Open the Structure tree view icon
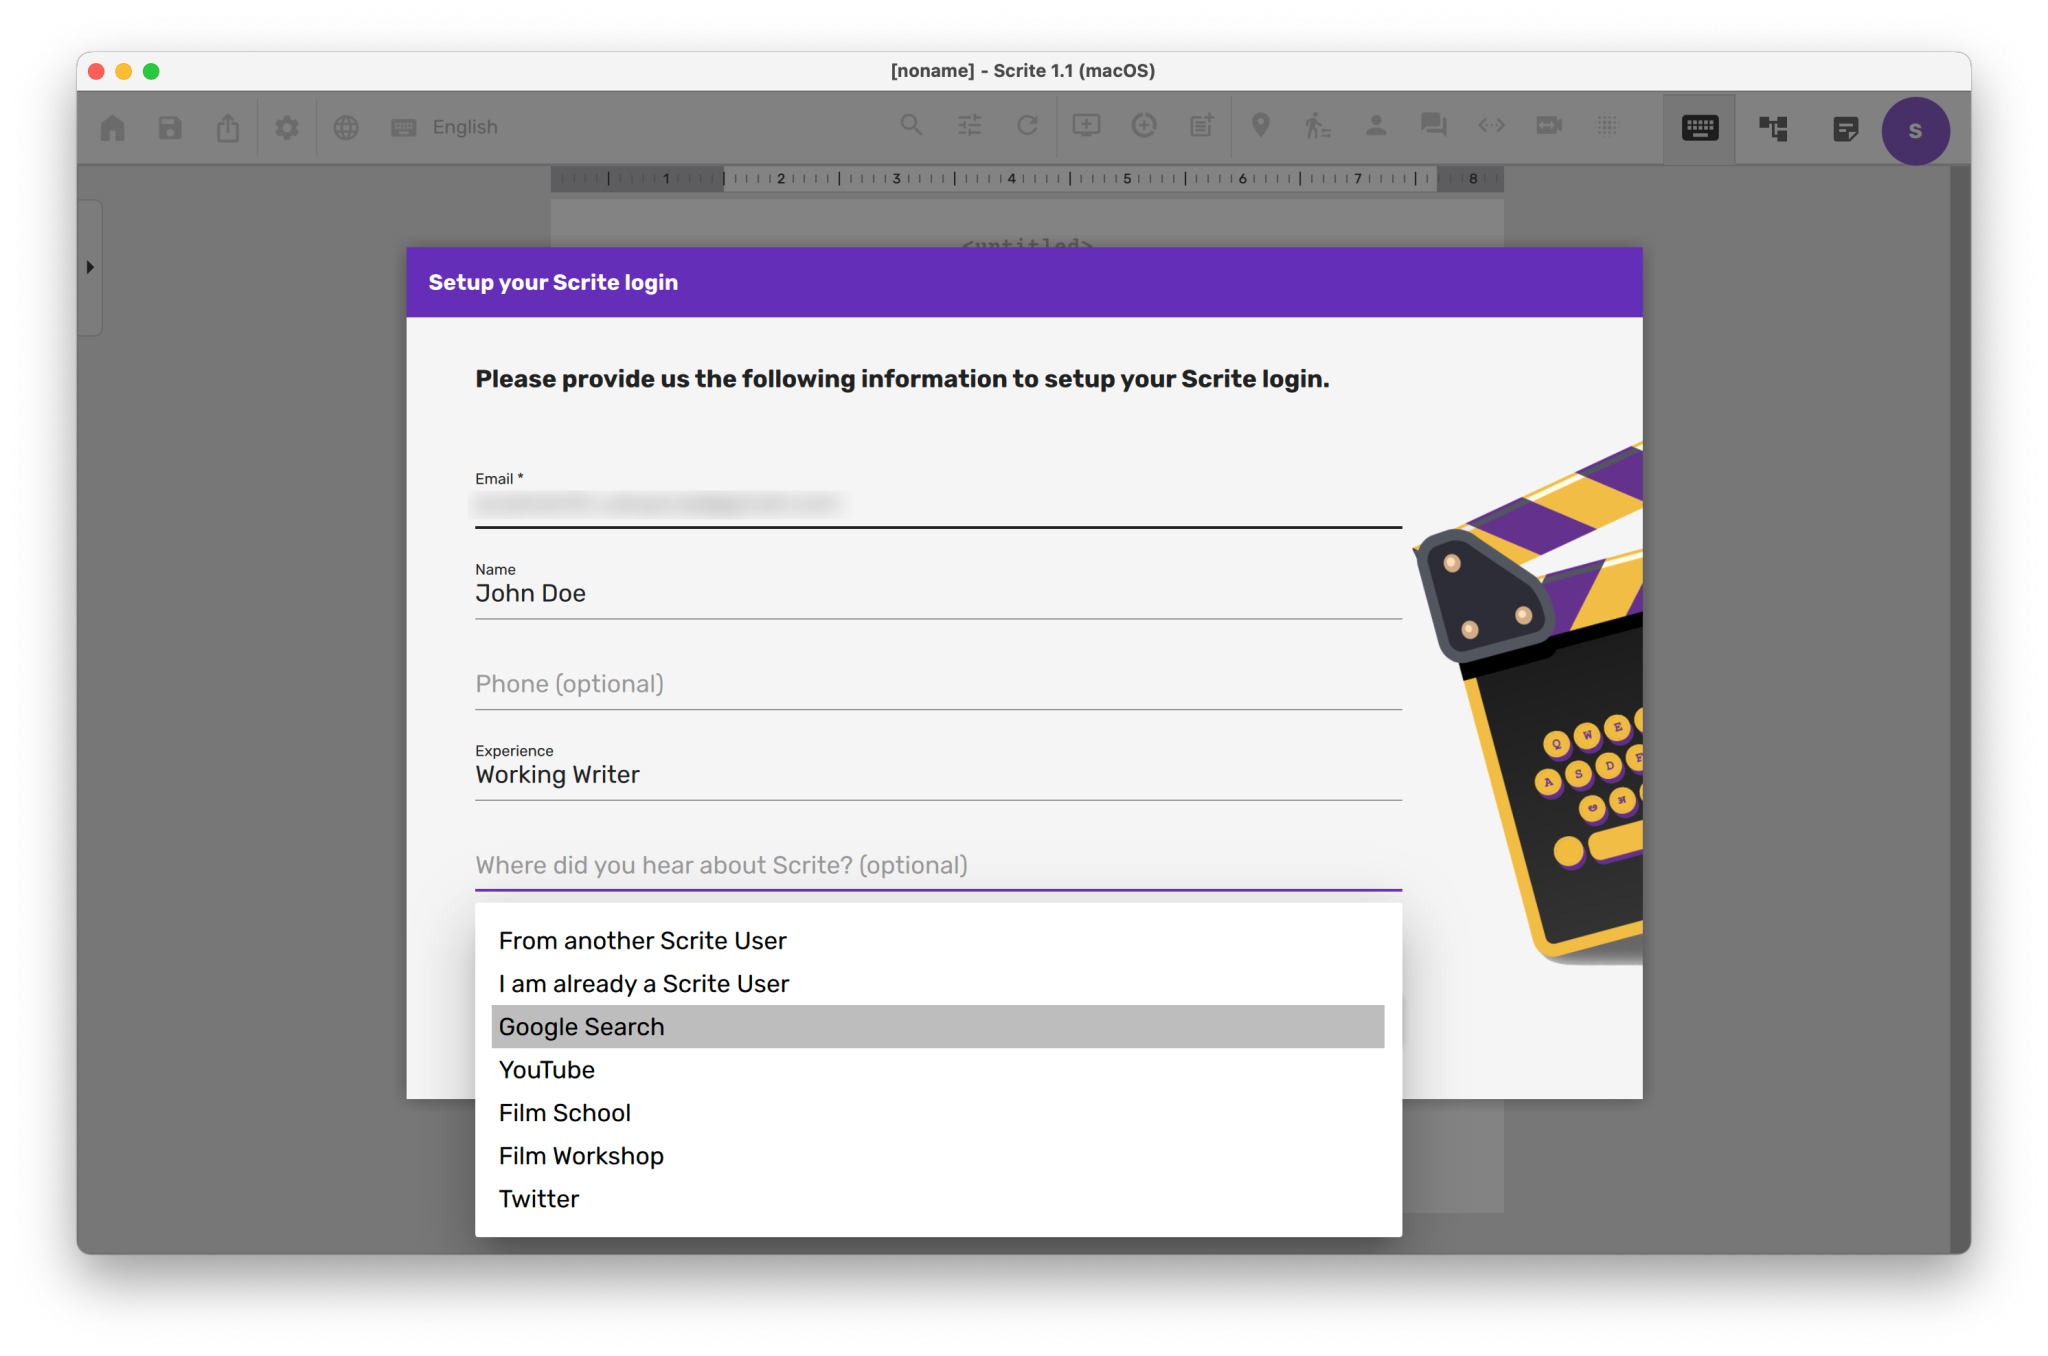This screenshot has width=2048, height=1356. (x=1773, y=128)
